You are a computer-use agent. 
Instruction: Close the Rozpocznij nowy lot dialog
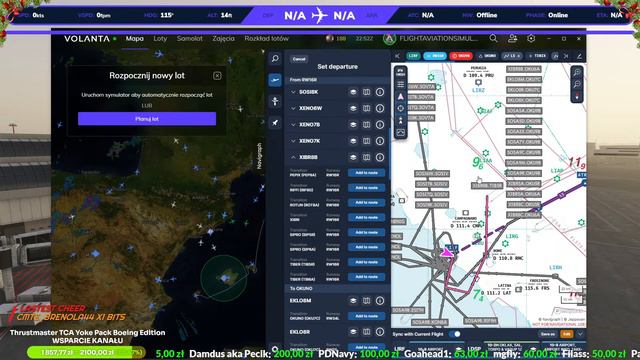[x=217, y=76]
